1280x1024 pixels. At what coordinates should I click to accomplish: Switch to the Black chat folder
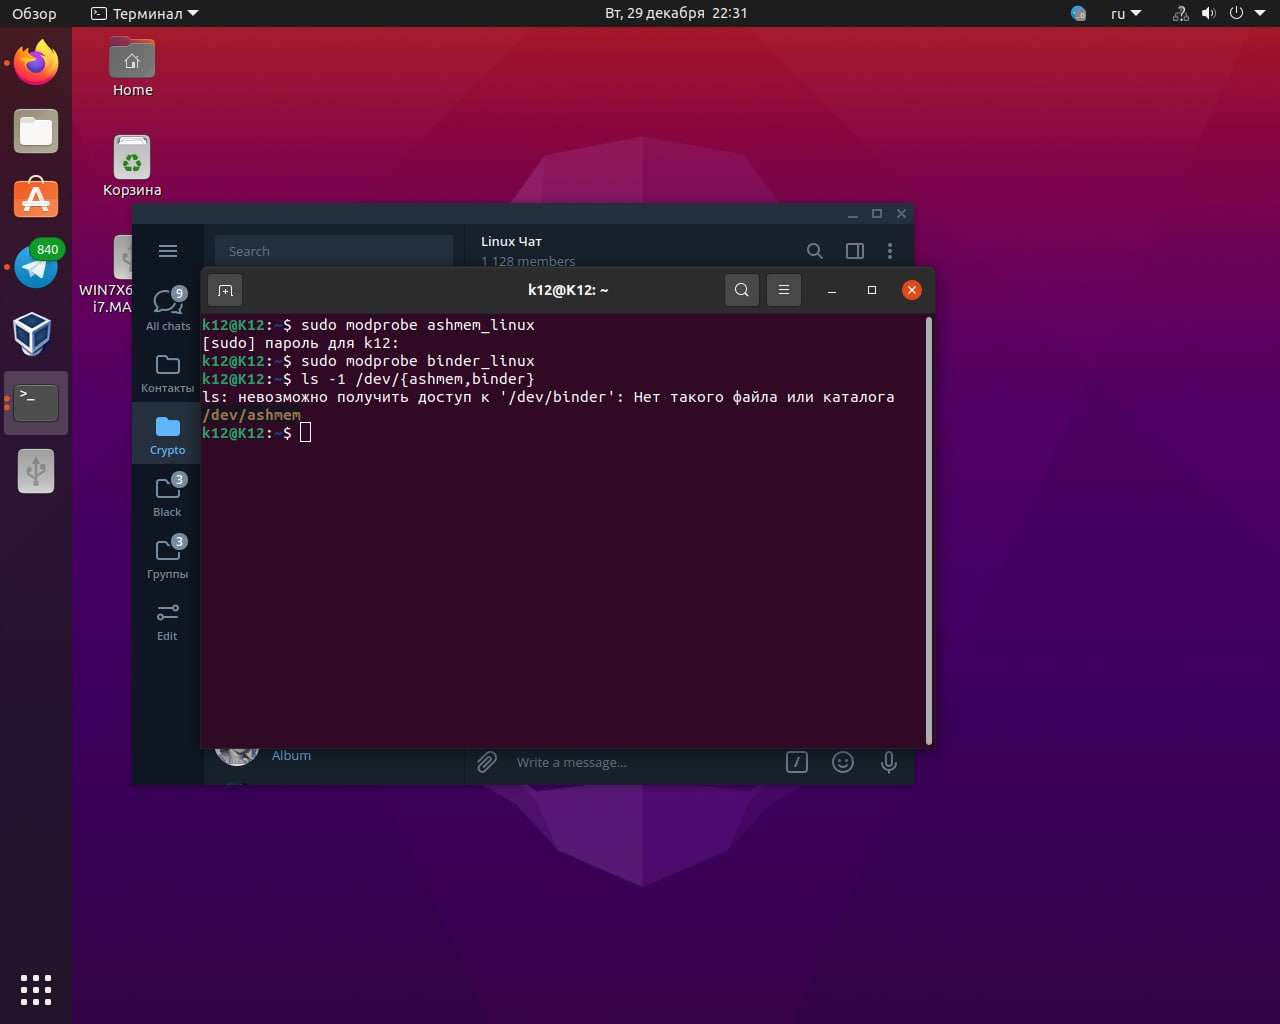click(168, 496)
